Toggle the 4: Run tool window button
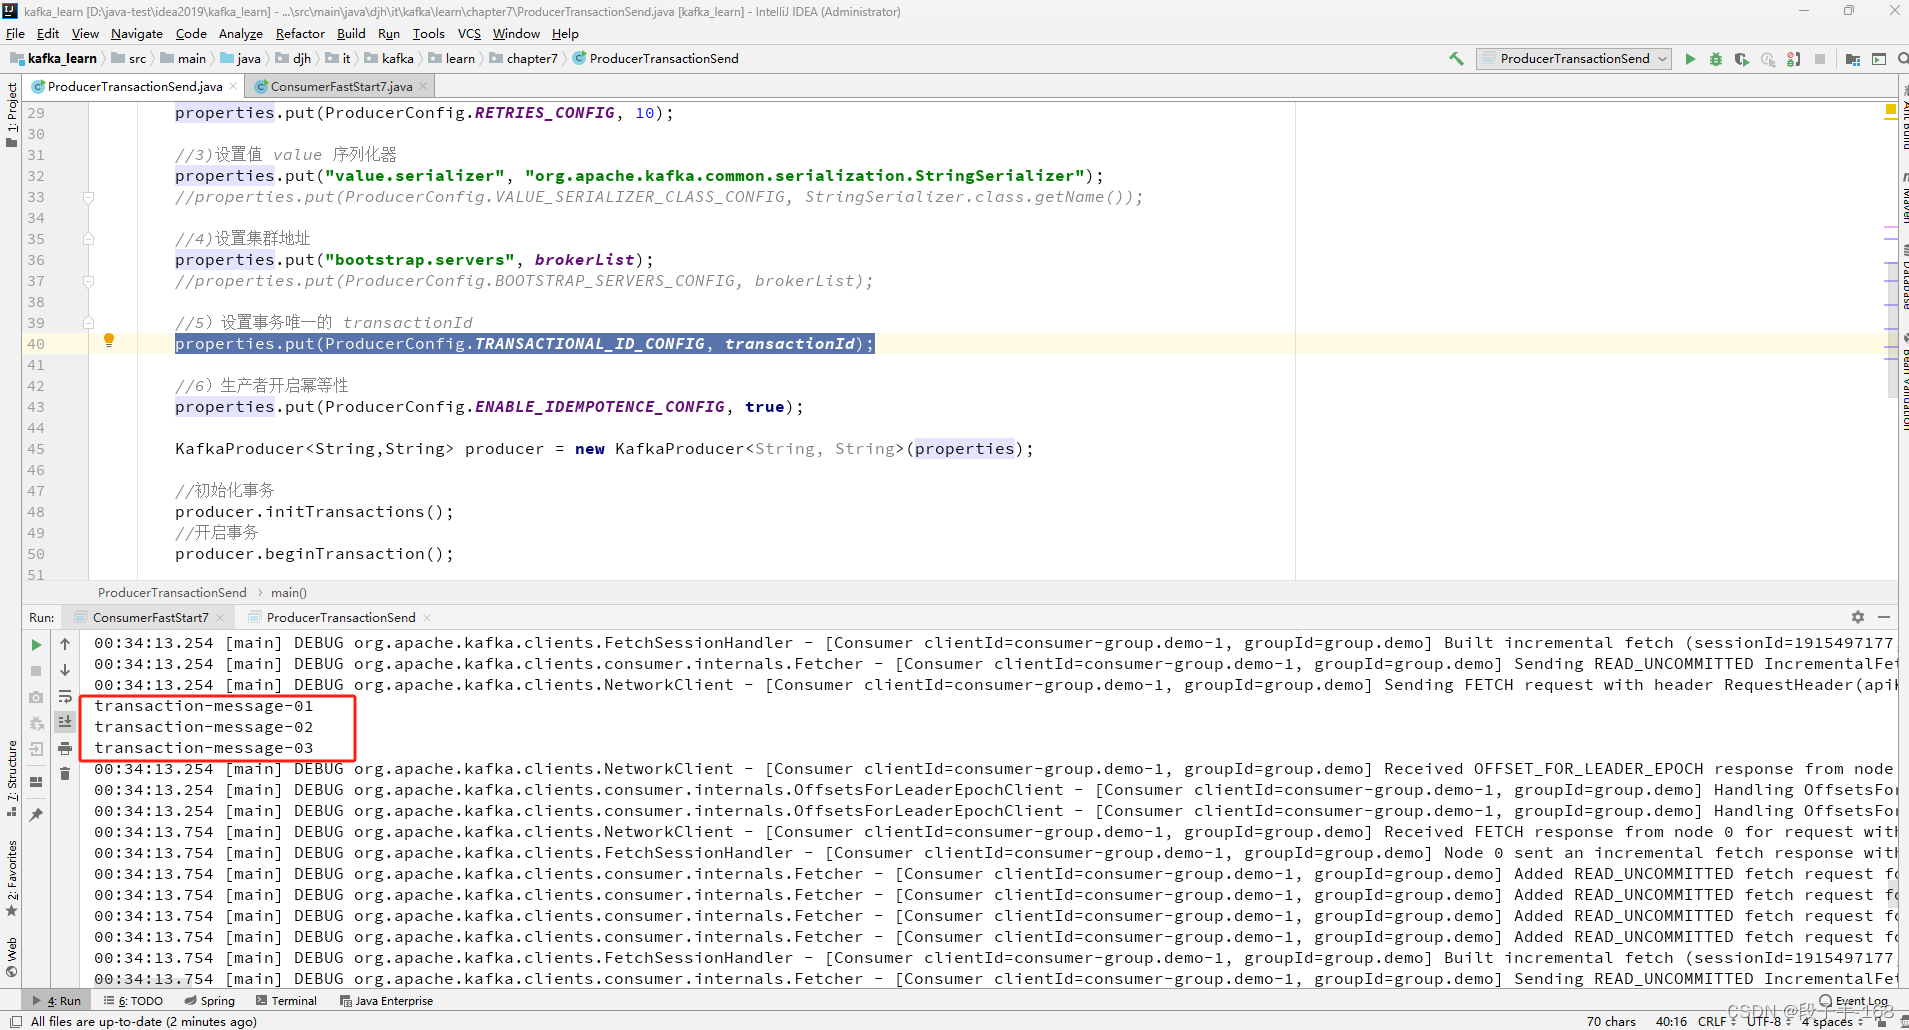The width and height of the screenshot is (1909, 1030). click(x=57, y=1000)
